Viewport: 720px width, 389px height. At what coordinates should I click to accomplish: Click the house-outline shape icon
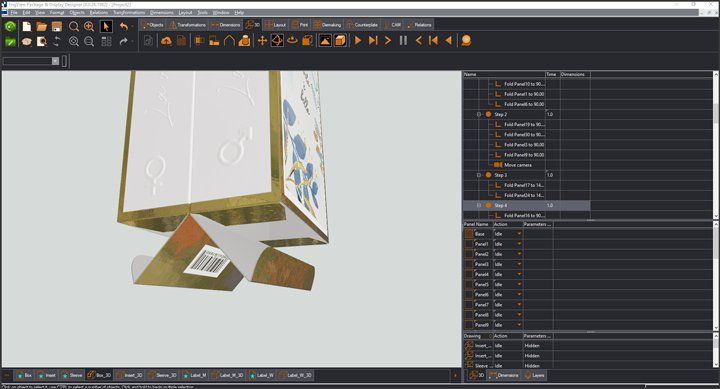pyautogui.click(x=229, y=41)
